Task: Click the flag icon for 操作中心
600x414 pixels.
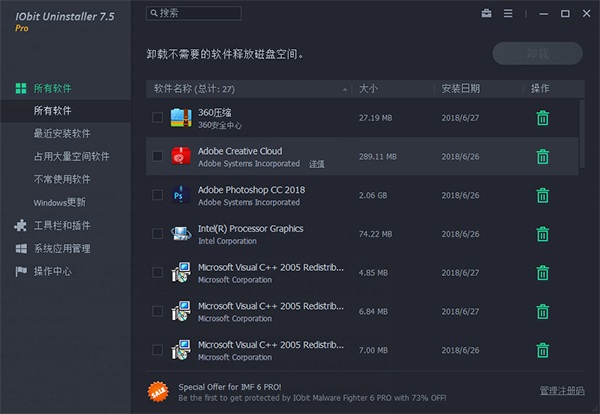Action: pyautogui.click(x=21, y=272)
